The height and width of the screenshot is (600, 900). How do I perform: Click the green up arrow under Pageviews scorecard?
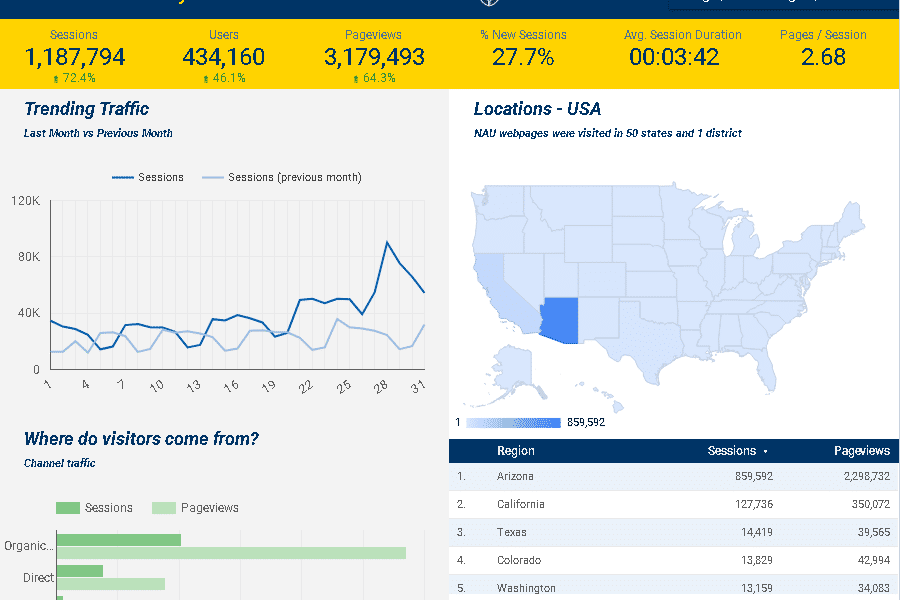pyautogui.click(x=356, y=78)
